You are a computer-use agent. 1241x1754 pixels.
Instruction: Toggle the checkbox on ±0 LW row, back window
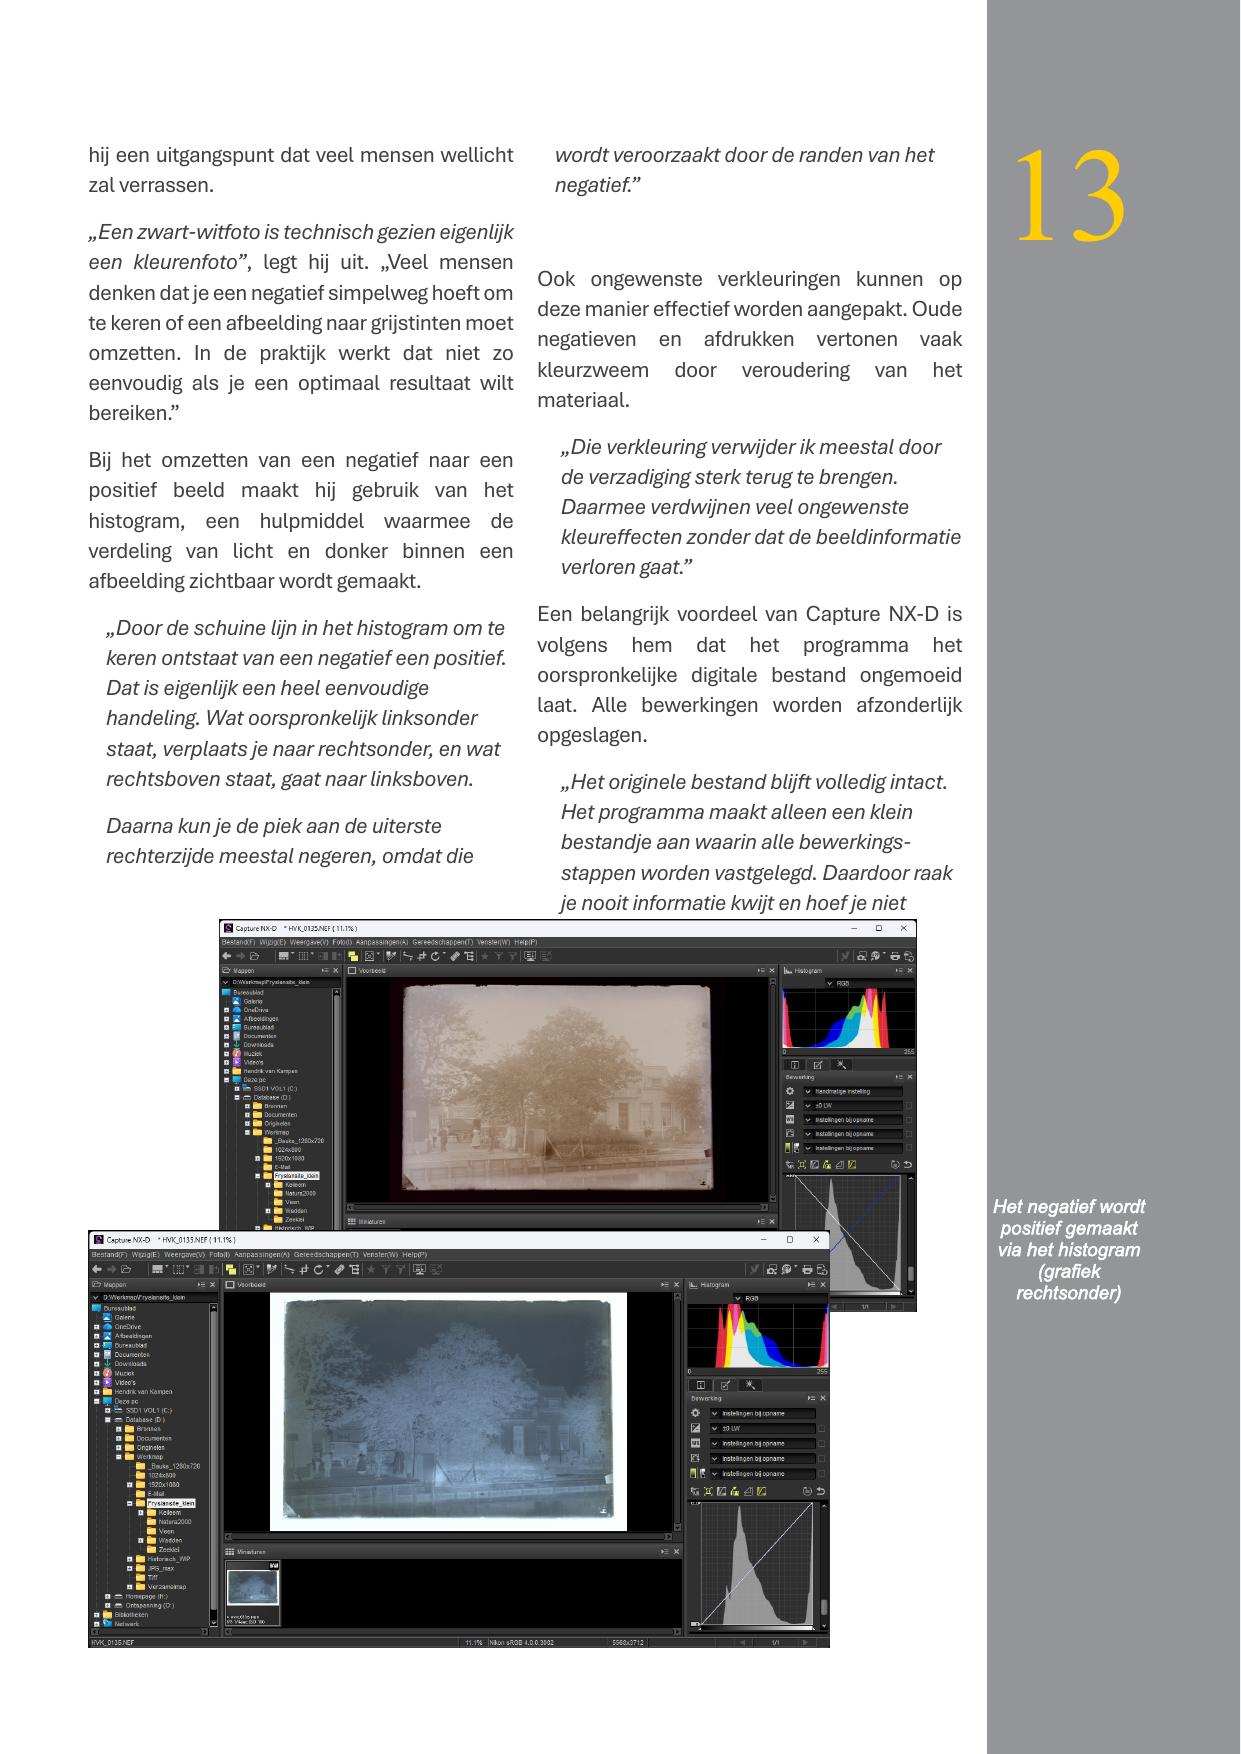909,1105
